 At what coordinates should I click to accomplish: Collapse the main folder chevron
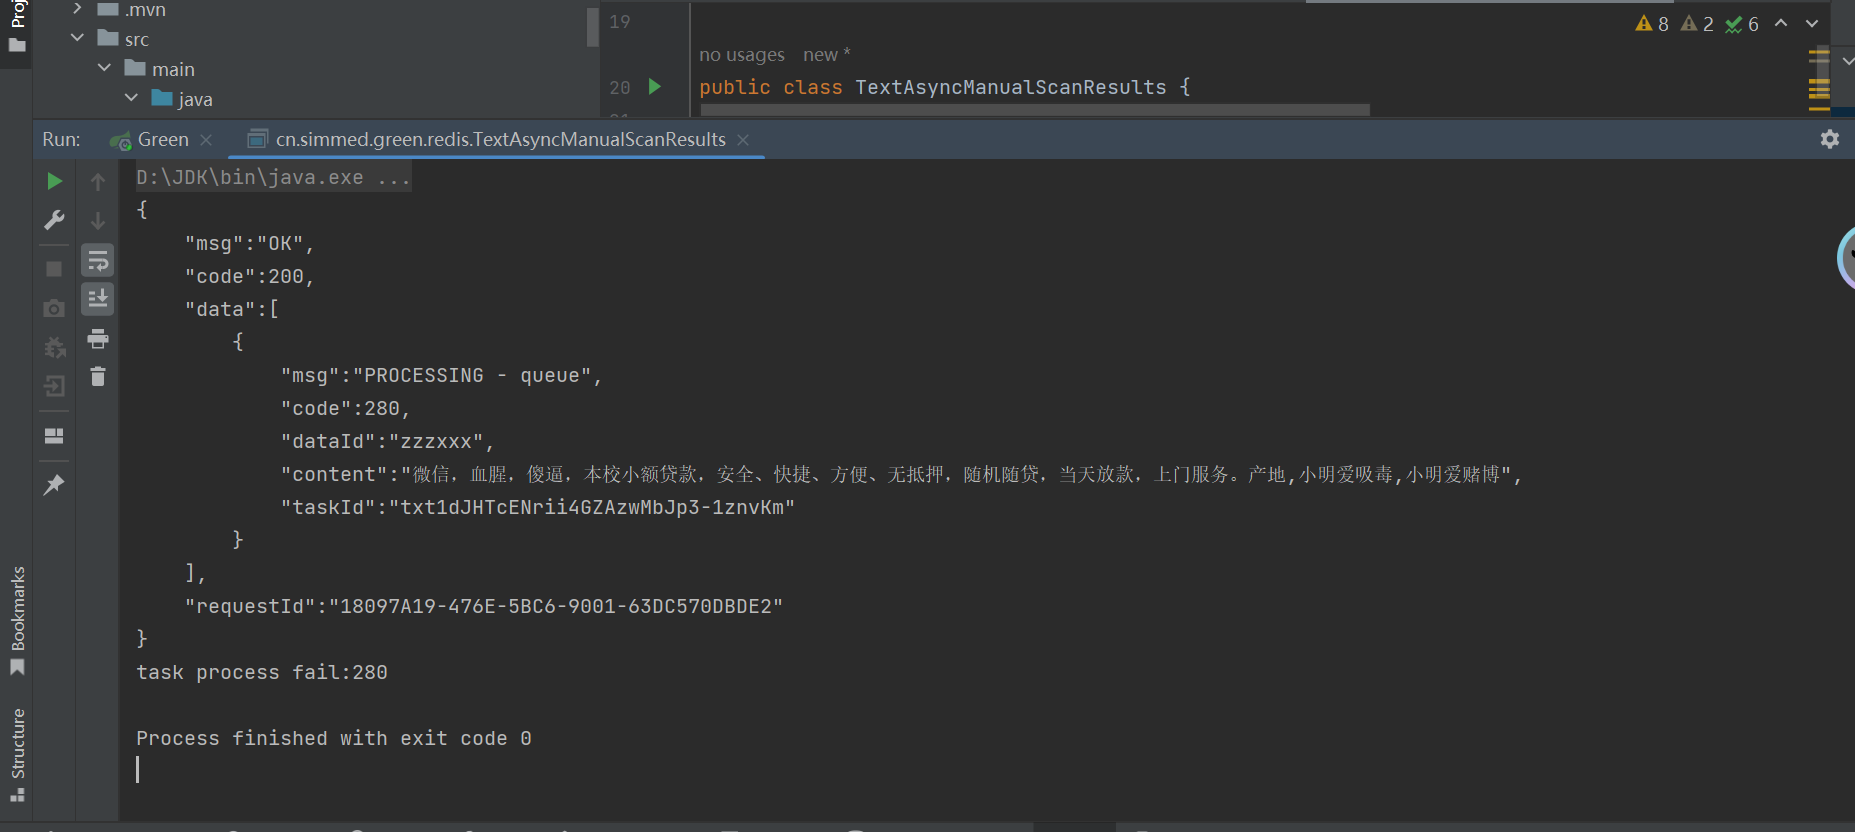click(104, 68)
